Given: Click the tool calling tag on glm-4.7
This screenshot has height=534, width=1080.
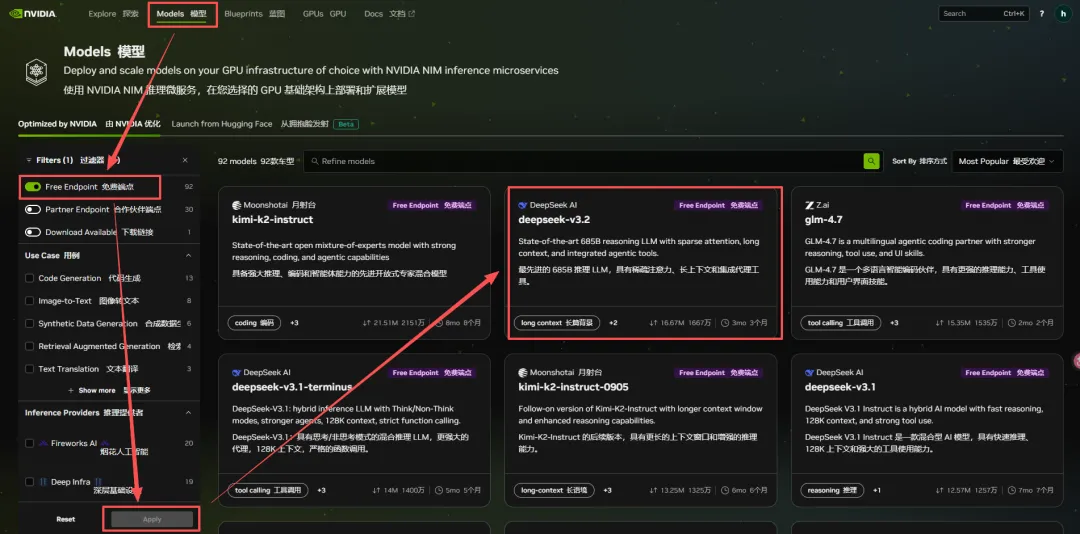Looking at the screenshot, I should click(840, 322).
